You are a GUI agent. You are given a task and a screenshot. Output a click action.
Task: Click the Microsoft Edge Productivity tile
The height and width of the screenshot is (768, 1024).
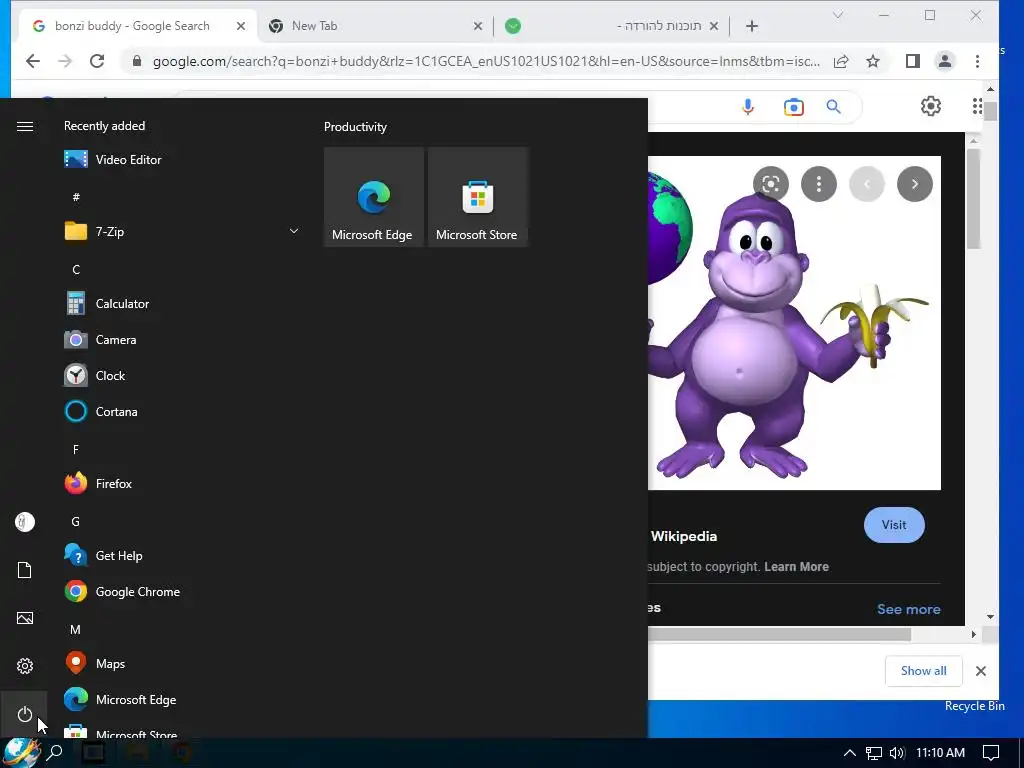click(374, 197)
